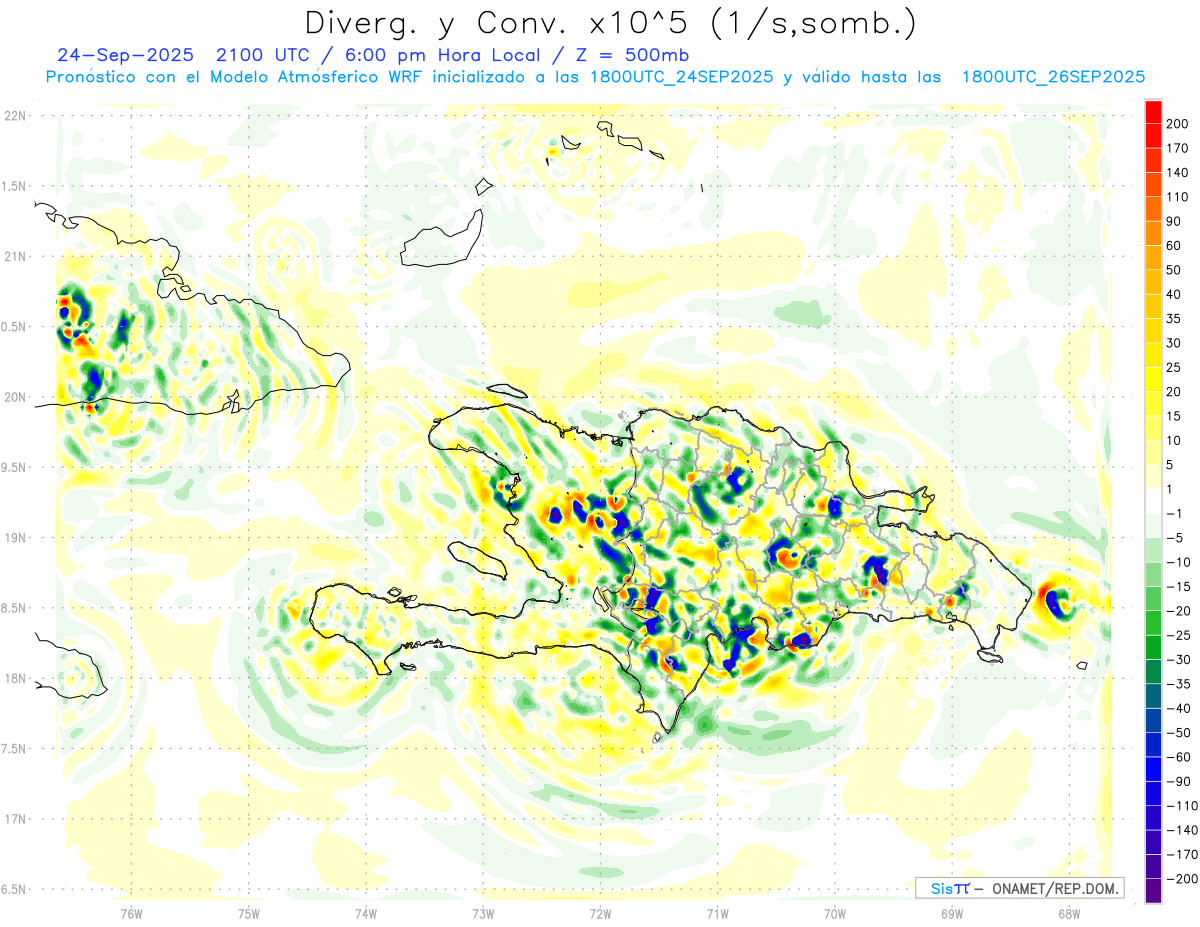The width and height of the screenshot is (1200, 927).
Task: Click the '0.5N' latitude label
Action: 13,327
